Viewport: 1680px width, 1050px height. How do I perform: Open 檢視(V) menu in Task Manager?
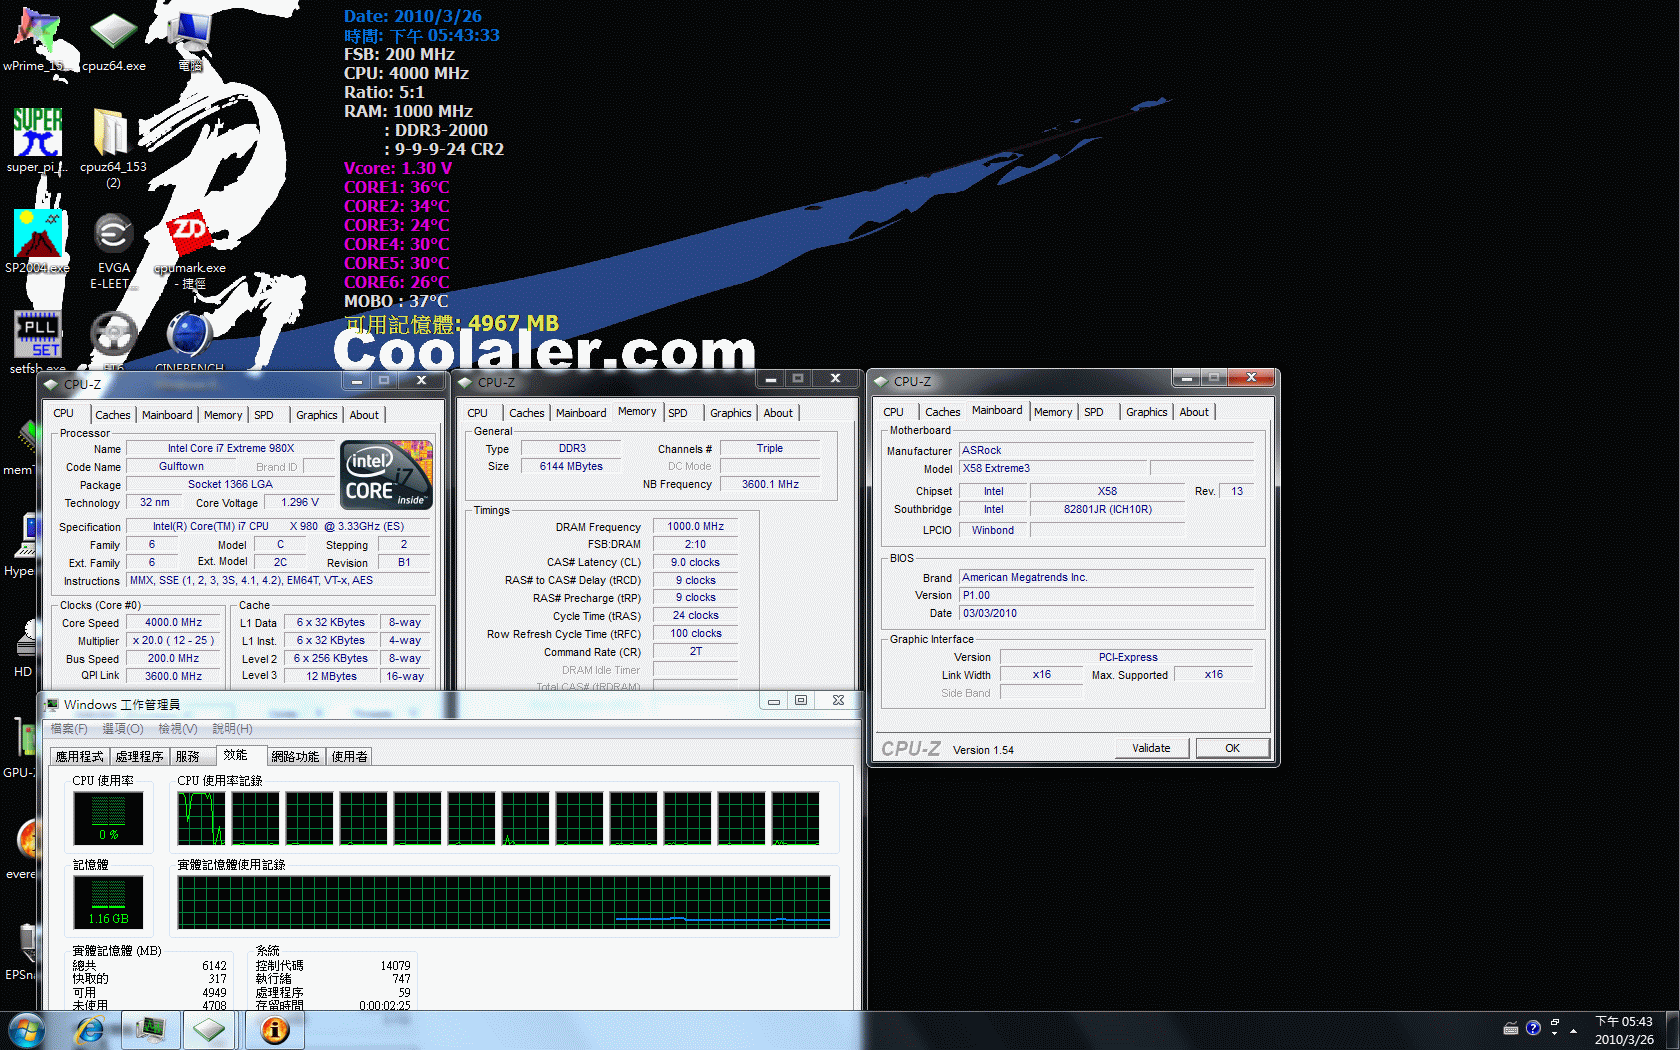[x=177, y=729]
